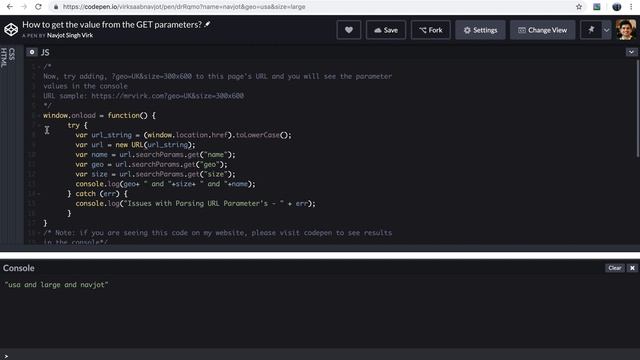Viewport: 640px width, 360px height.
Task: Click the browser address bar URL
Action: point(184,7)
